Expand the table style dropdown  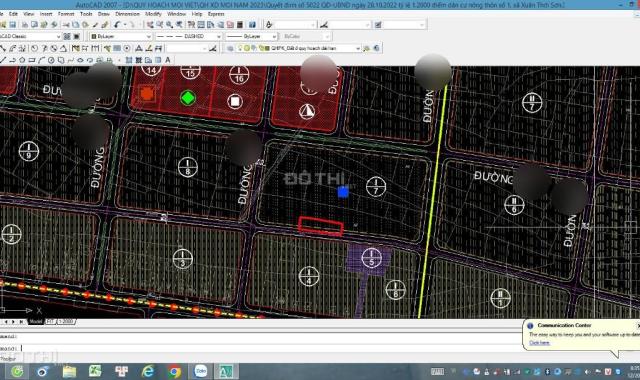pyautogui.click(x=422, y=25)
